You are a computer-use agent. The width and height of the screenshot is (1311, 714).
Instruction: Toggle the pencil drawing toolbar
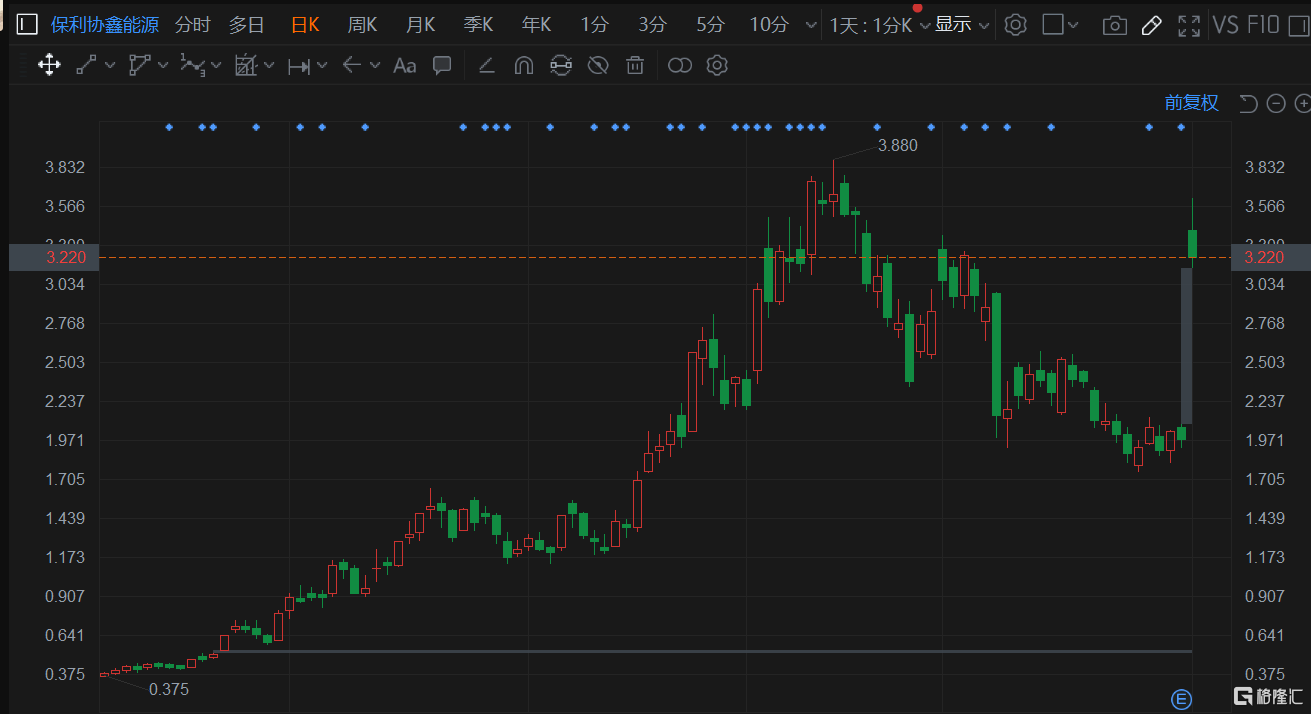tap(1151, 26)
